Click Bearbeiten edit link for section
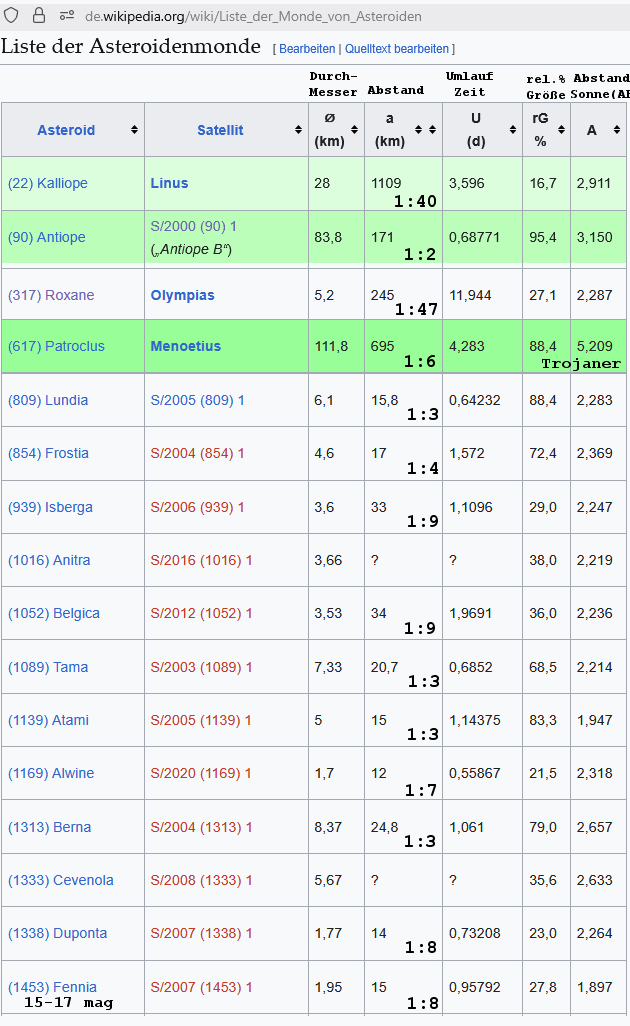Viewport: 630px width, 1026px height. click(307, 48)
